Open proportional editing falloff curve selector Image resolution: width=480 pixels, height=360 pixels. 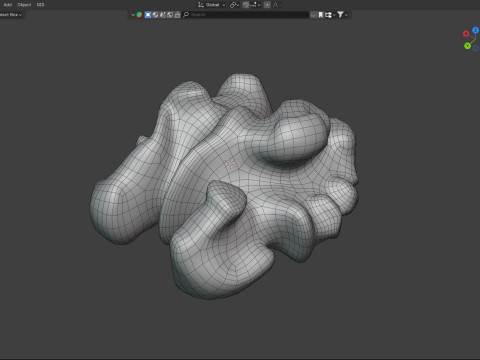pos(276,5)
